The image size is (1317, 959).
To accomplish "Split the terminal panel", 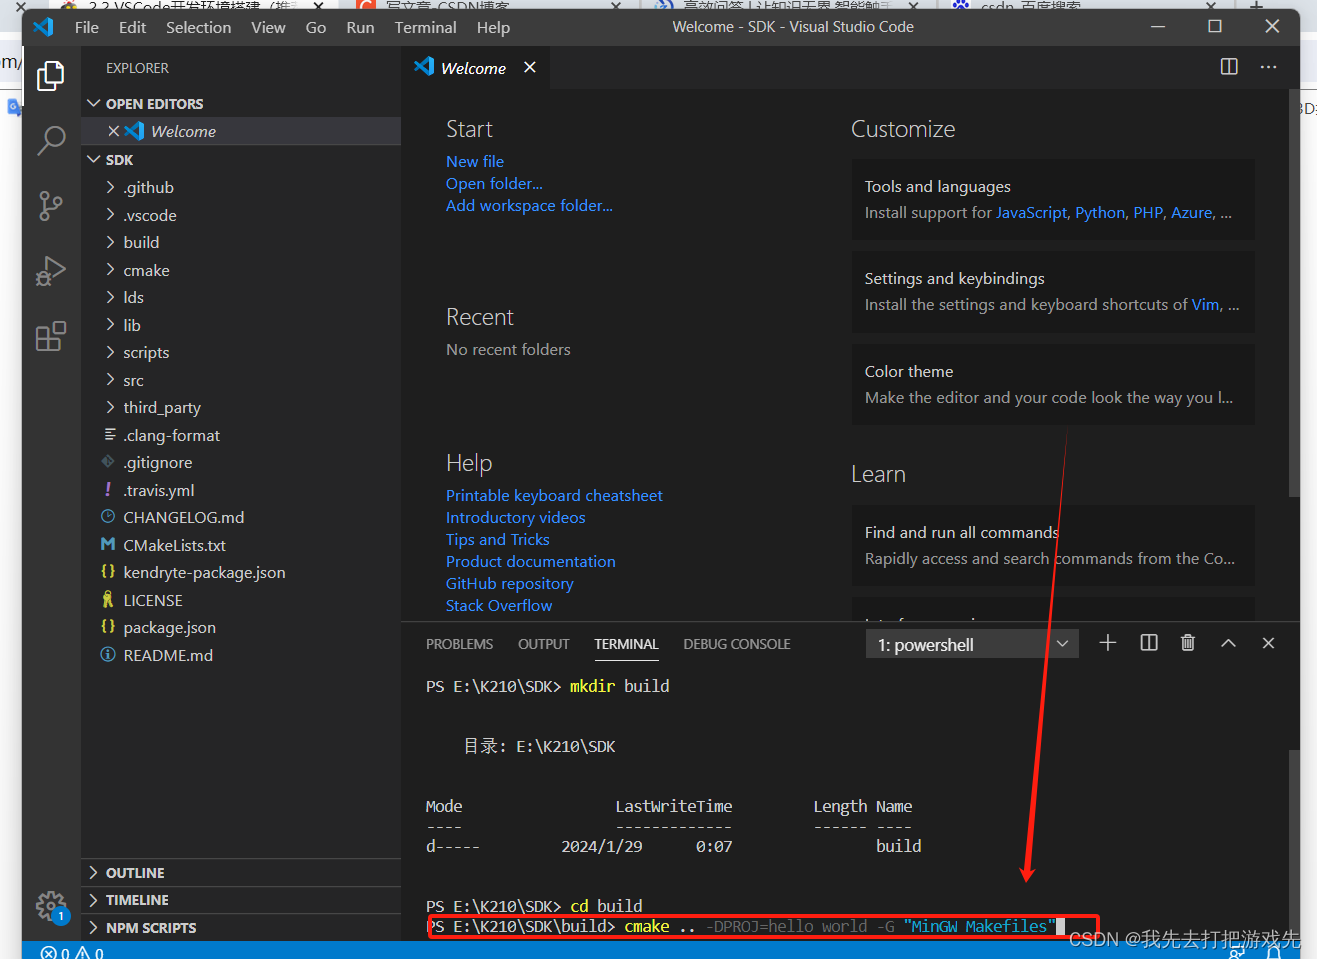I will [x=1149, y=643].
